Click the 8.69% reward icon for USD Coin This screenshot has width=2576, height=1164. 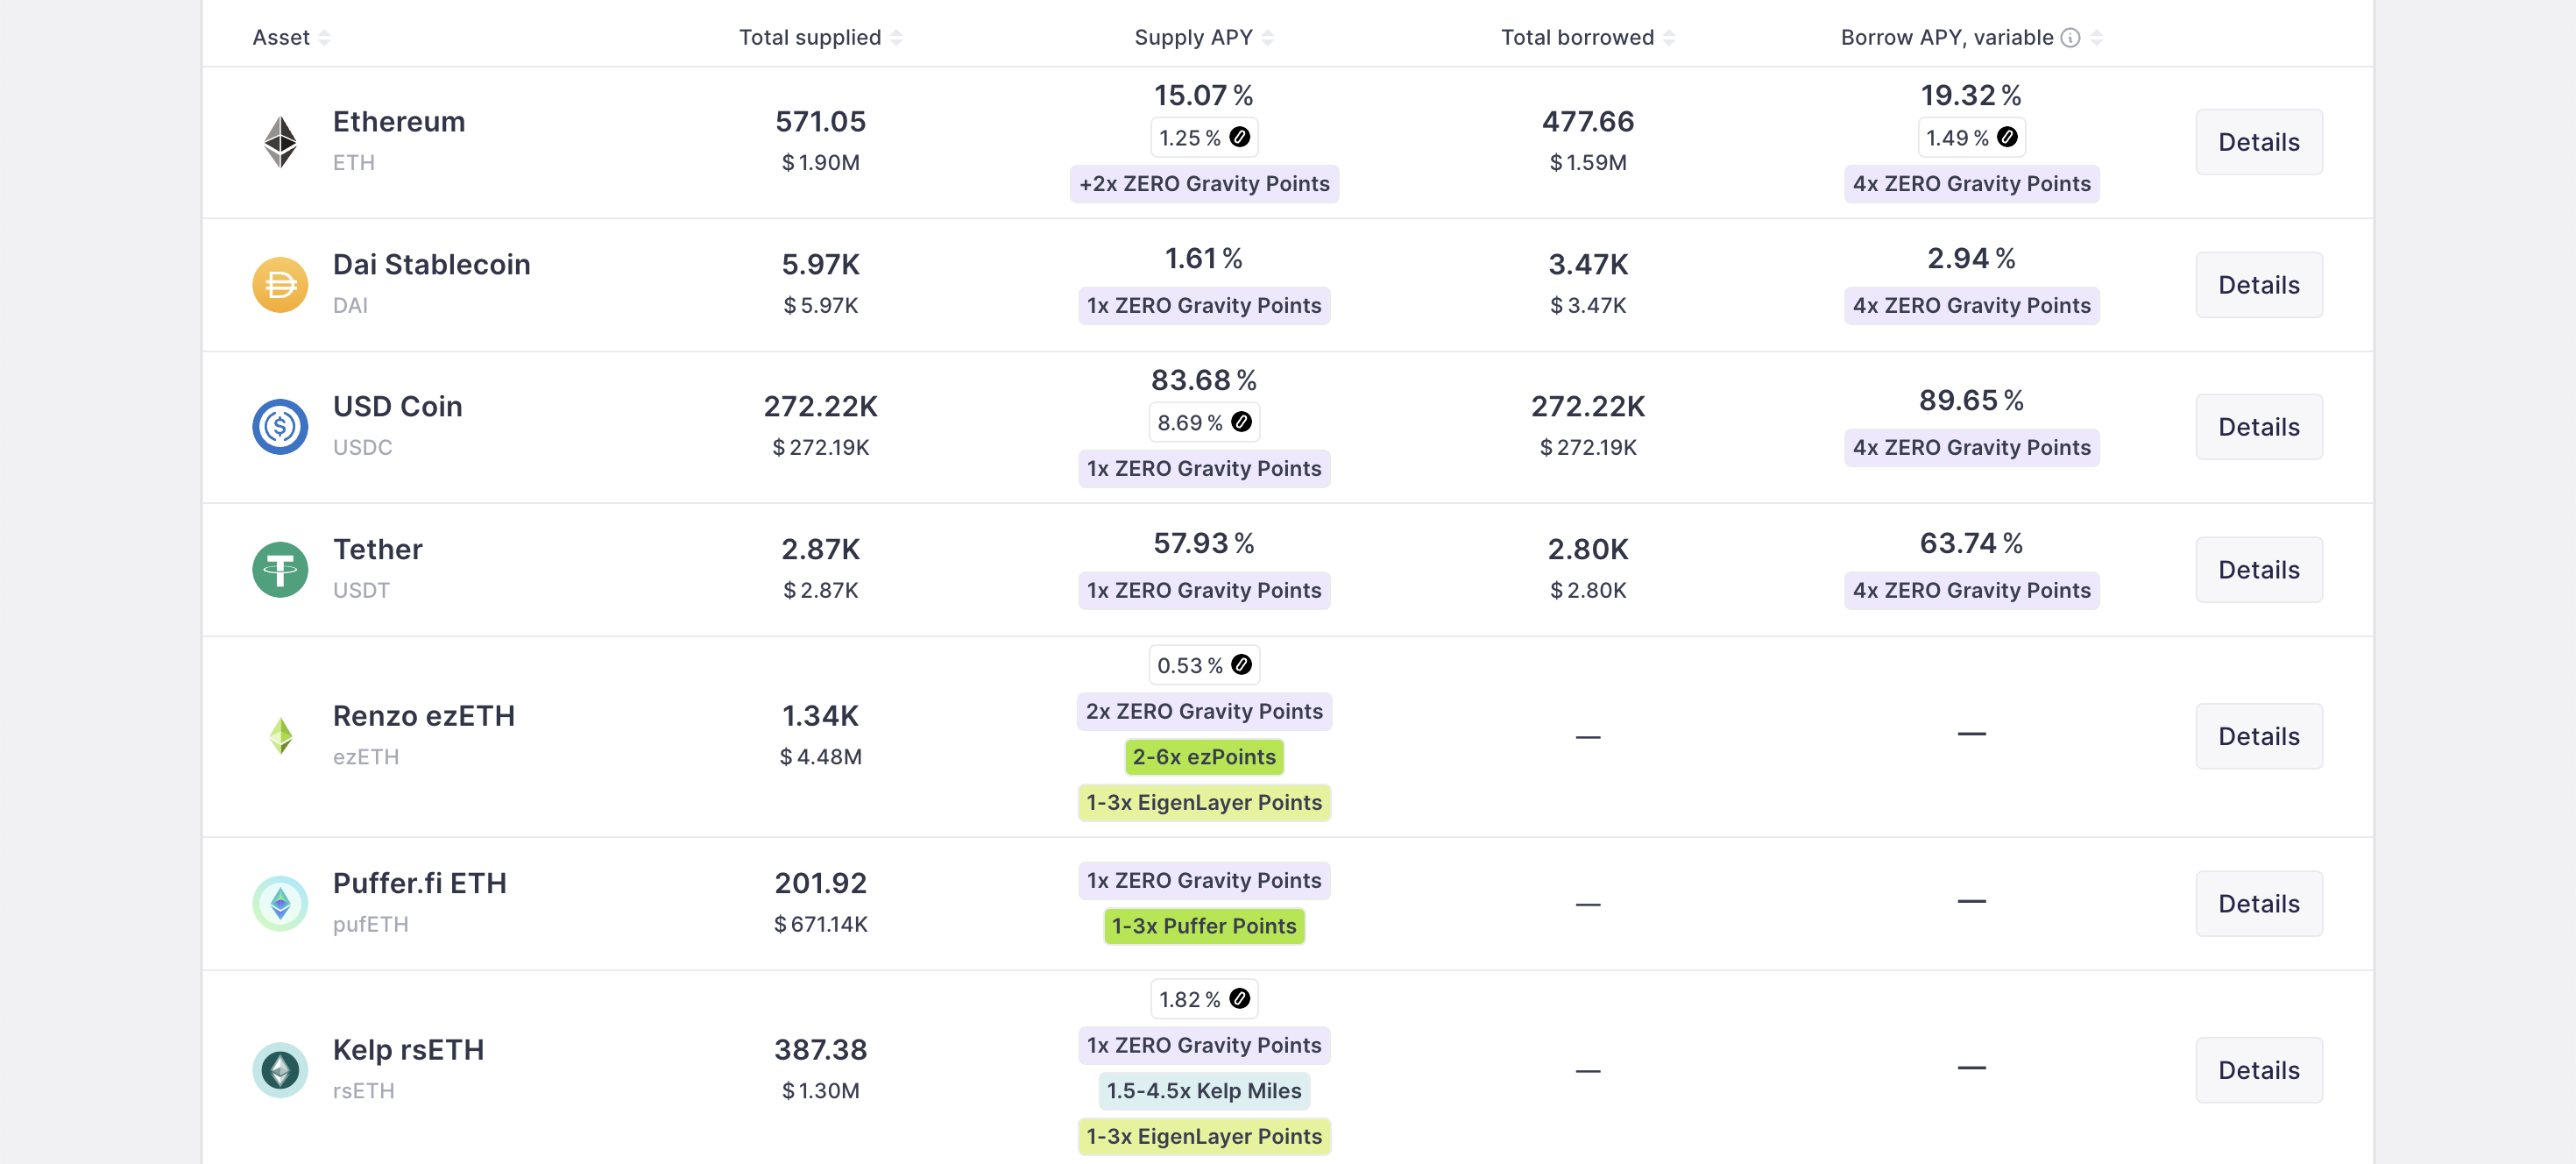(1241, 422)
